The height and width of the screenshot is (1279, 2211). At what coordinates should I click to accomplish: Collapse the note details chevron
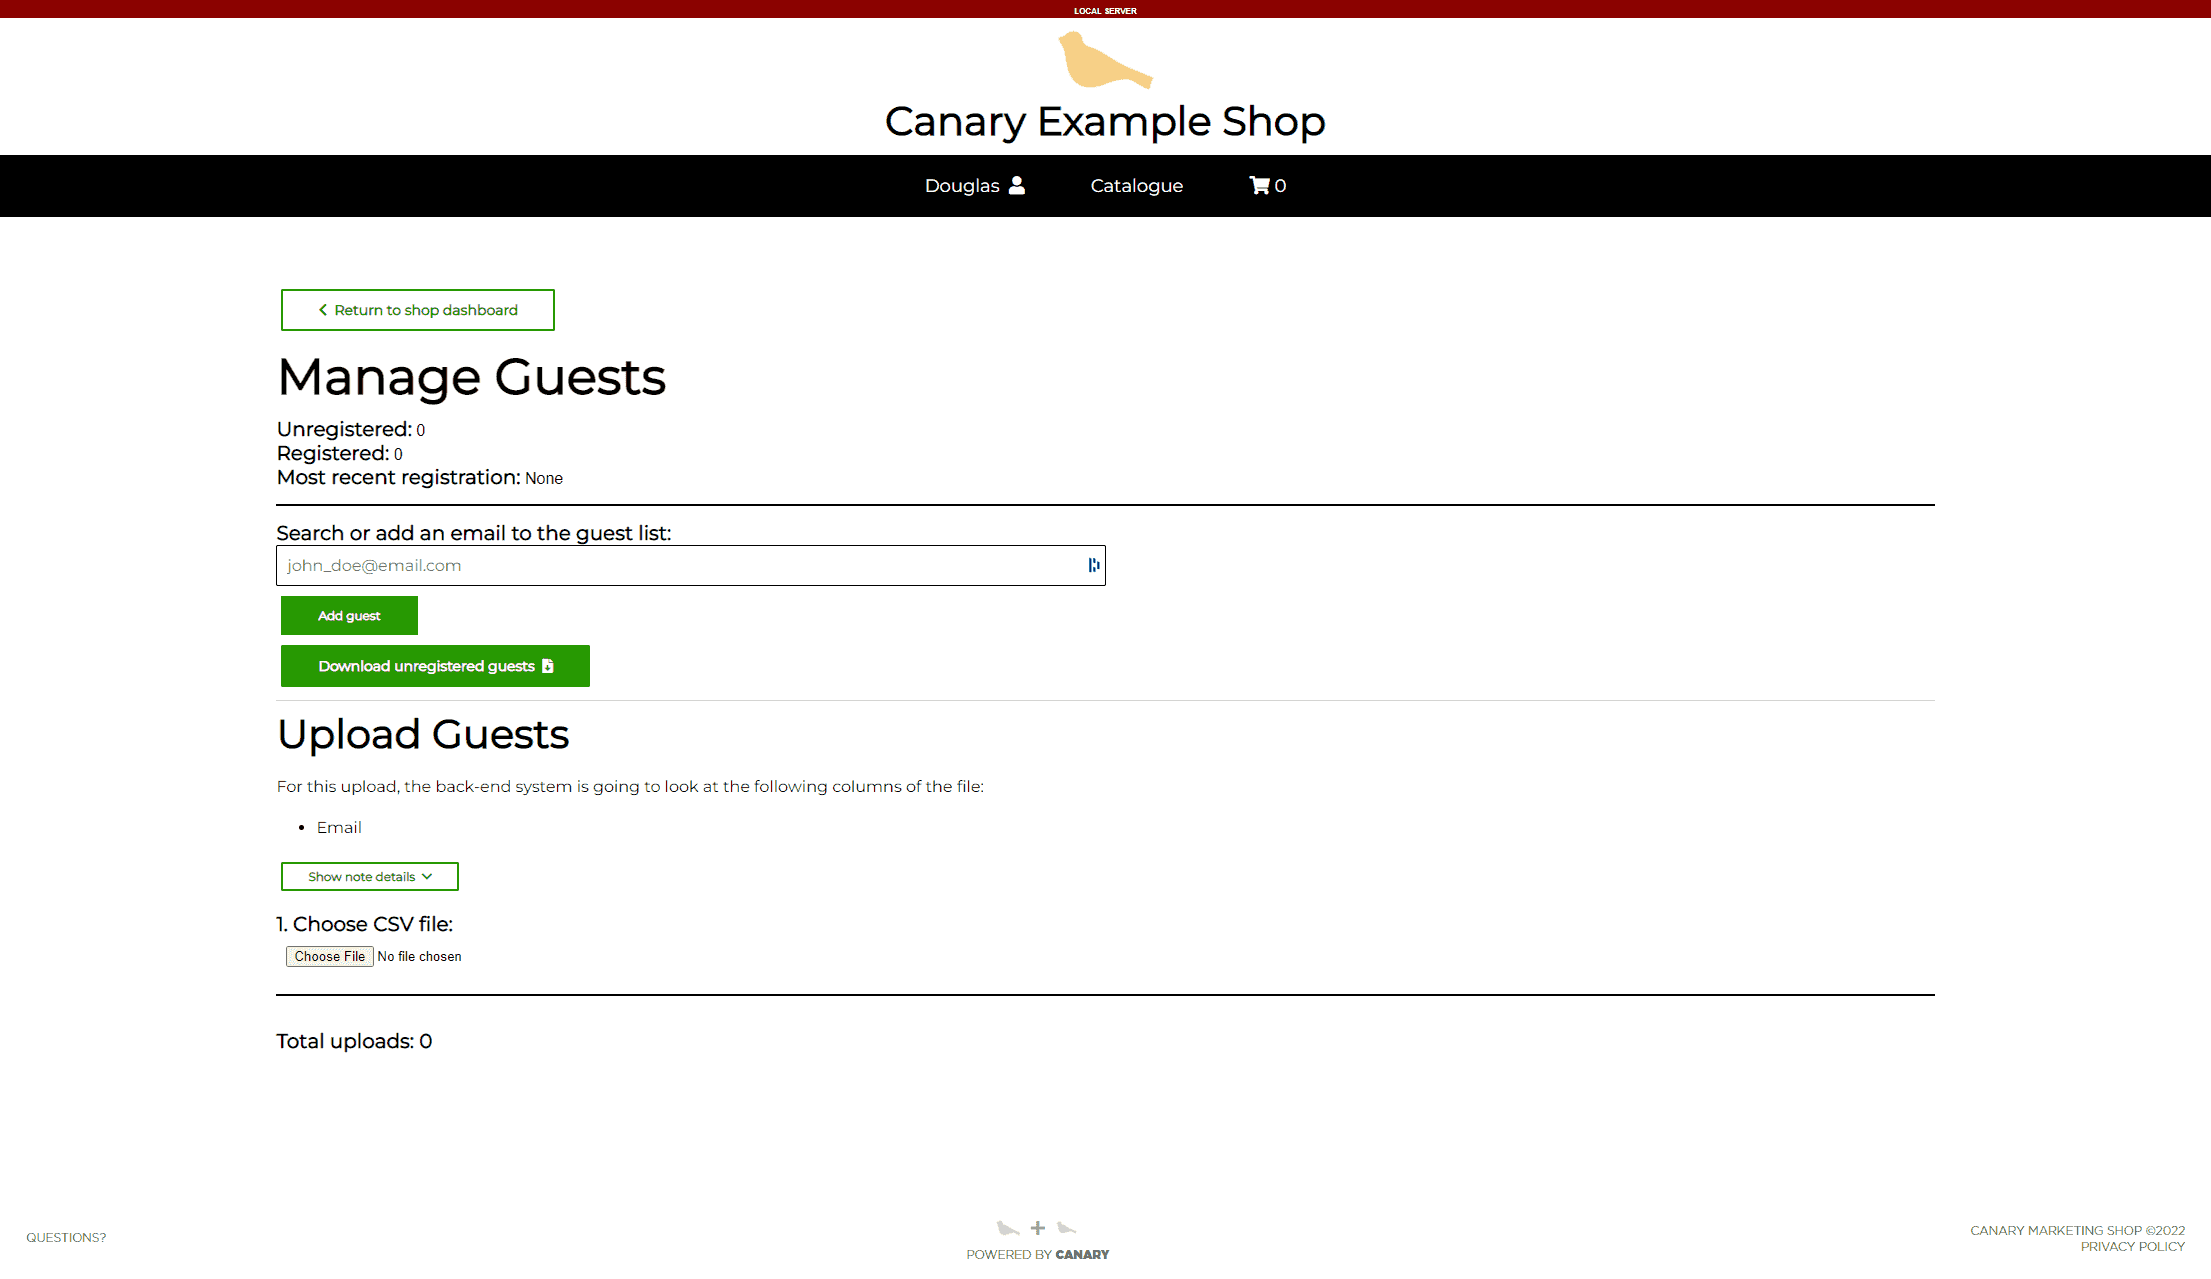coord(428,876)
